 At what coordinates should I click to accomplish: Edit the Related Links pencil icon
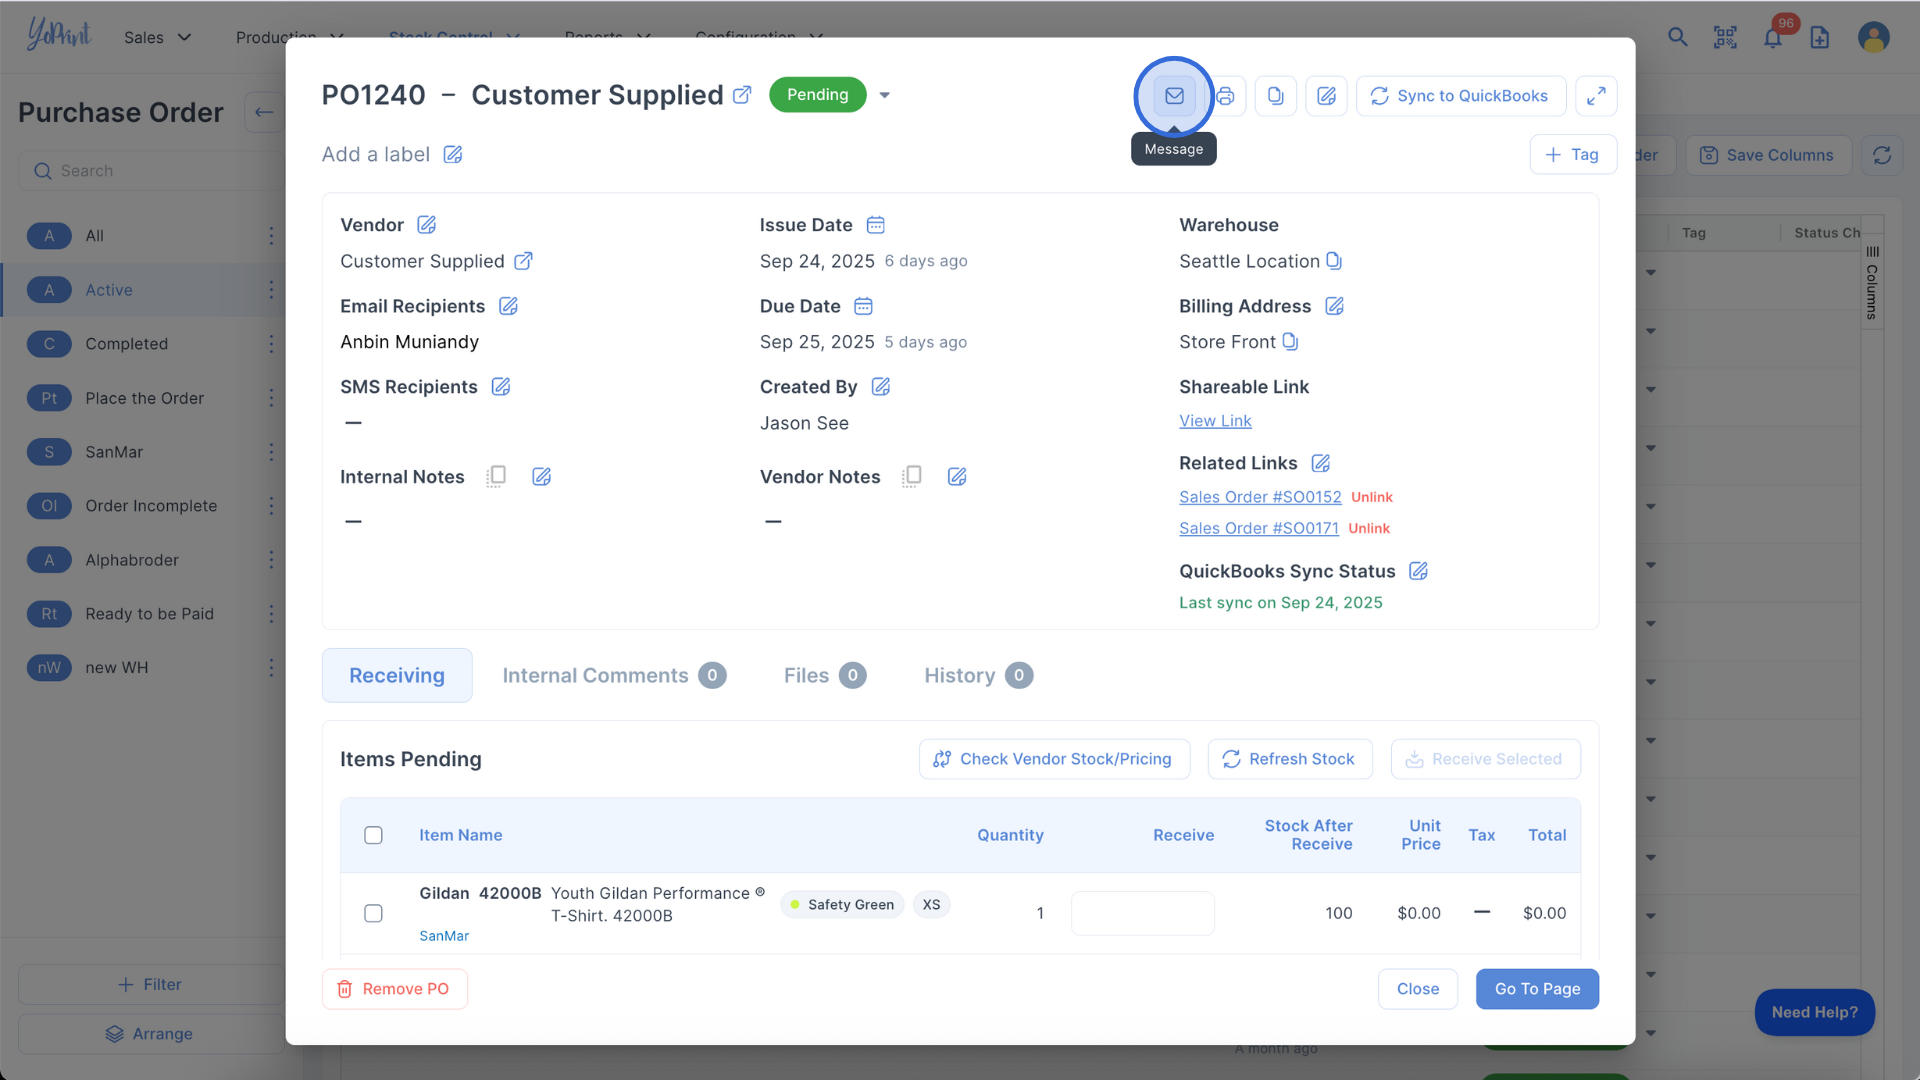[x=1320, y=463]
